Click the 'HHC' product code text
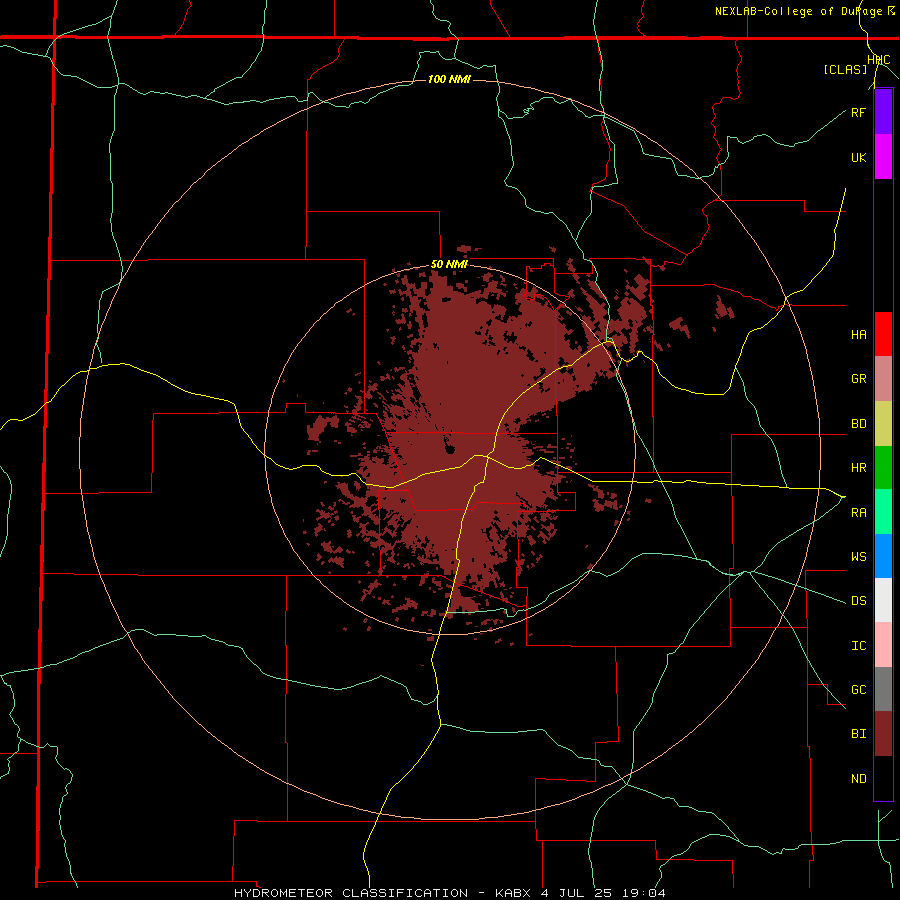This screenshot has width=900, height=900. click(879, 60)
